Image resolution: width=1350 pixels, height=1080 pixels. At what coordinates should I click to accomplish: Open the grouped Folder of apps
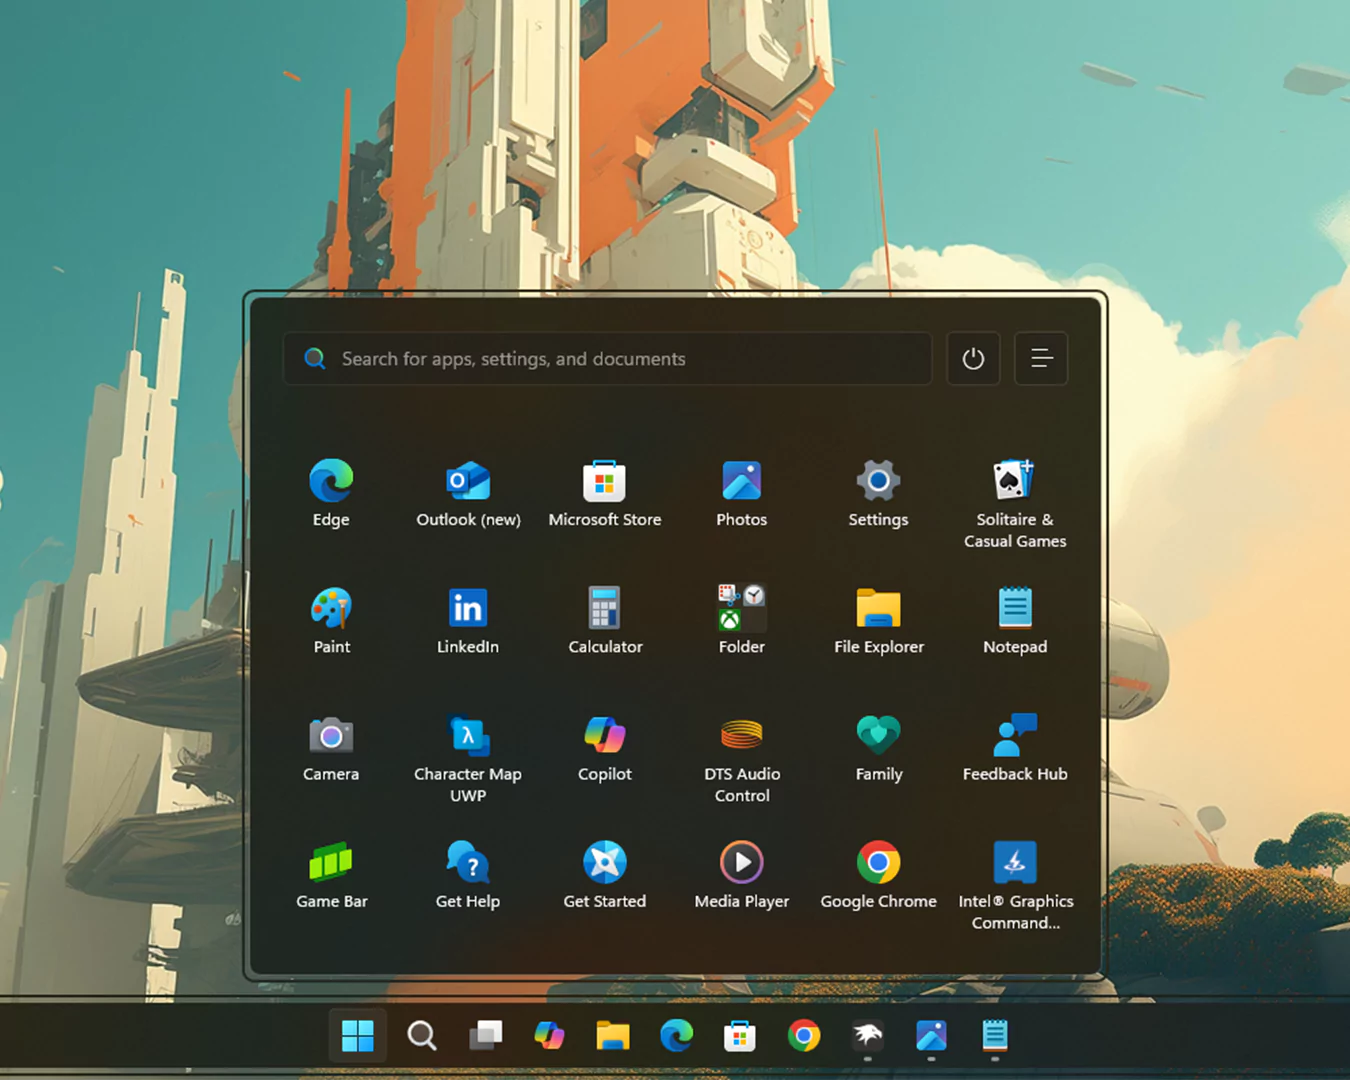tap(742, 621)
